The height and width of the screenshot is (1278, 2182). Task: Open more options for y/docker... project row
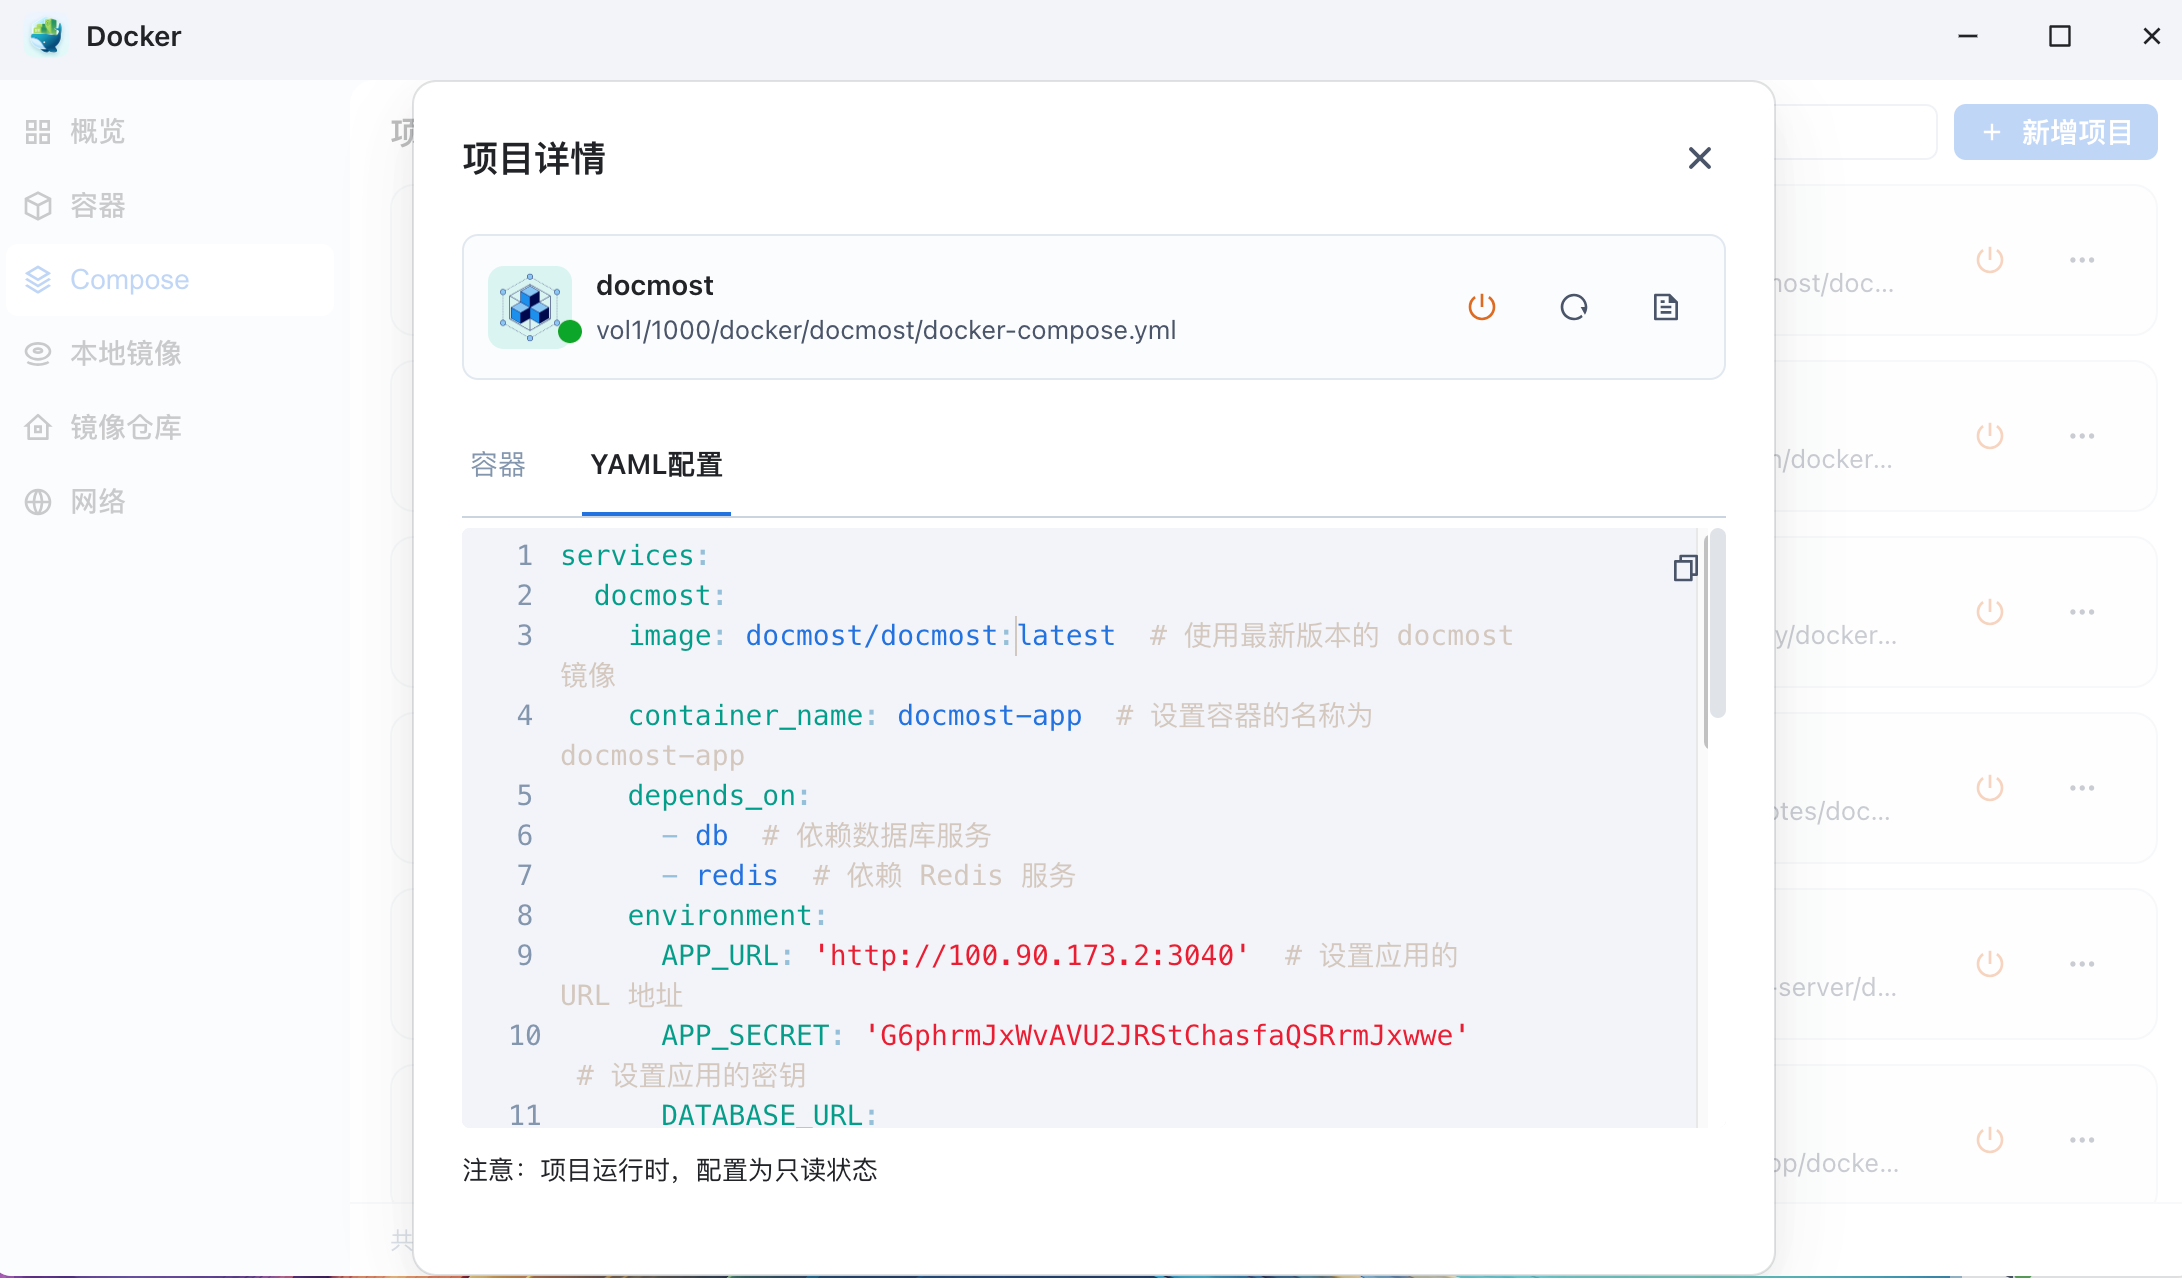[2082, 612]
